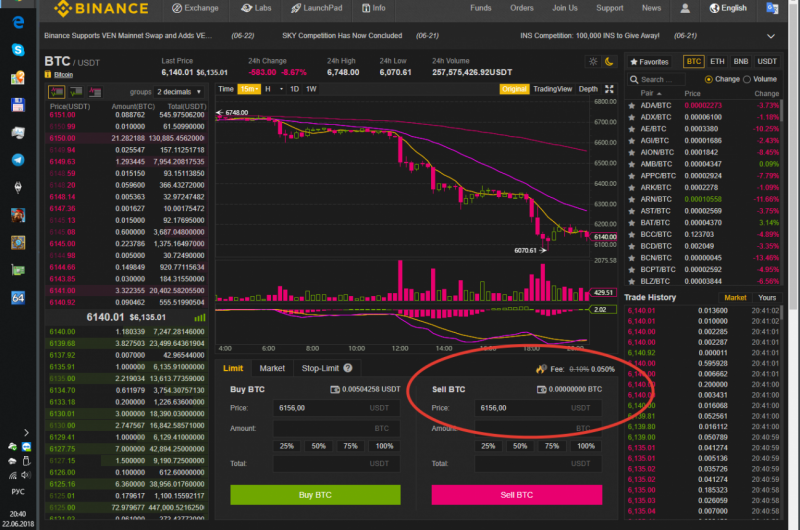Click the BNB fee discount icon
Viewport: 800px width, 530px height.
click(x=541, y=368)
